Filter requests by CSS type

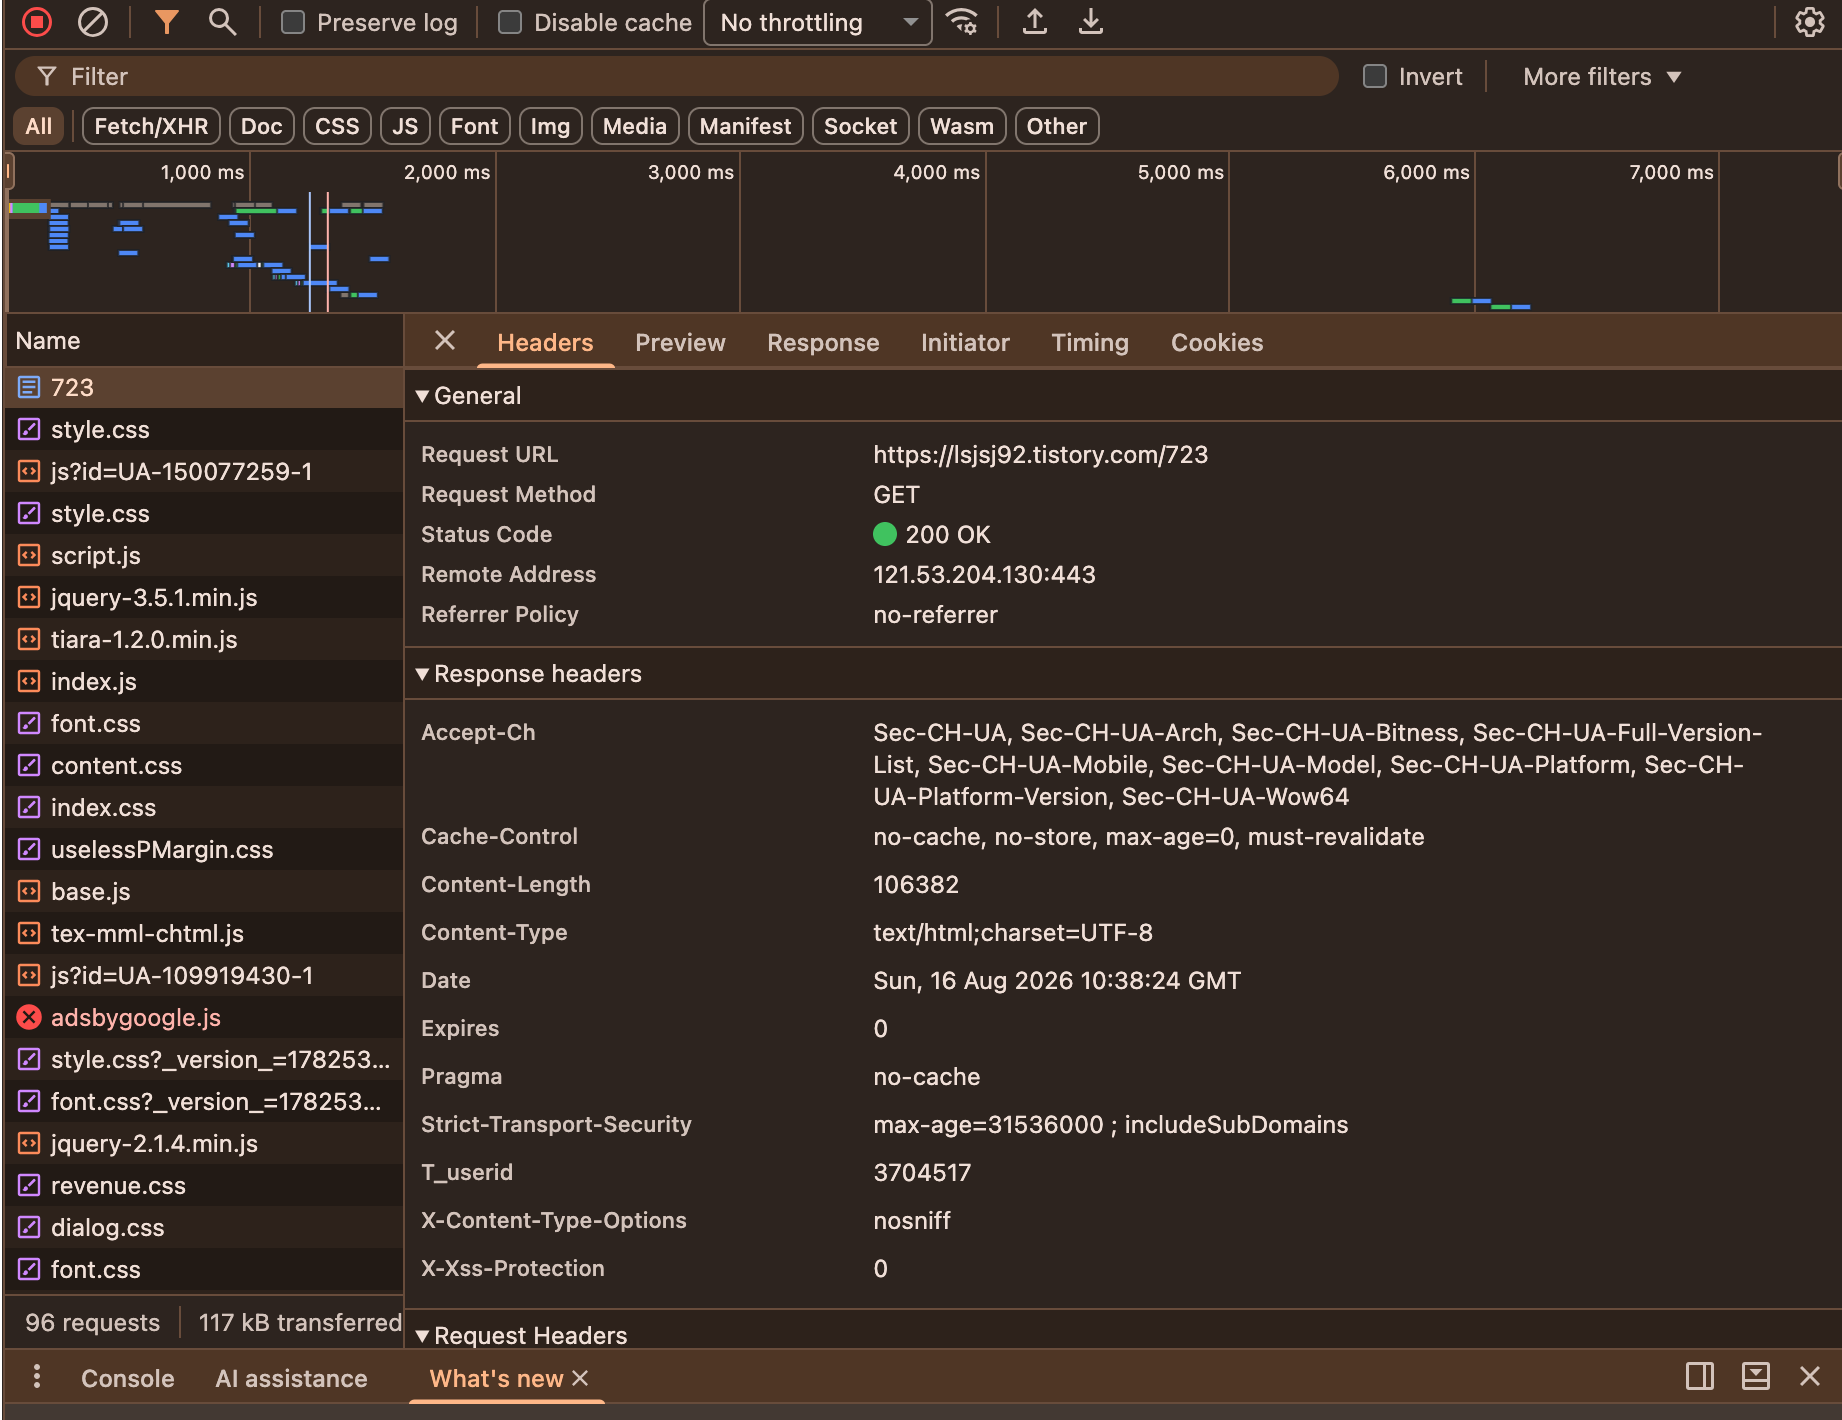pyautogui.click(x=337, y=126)
